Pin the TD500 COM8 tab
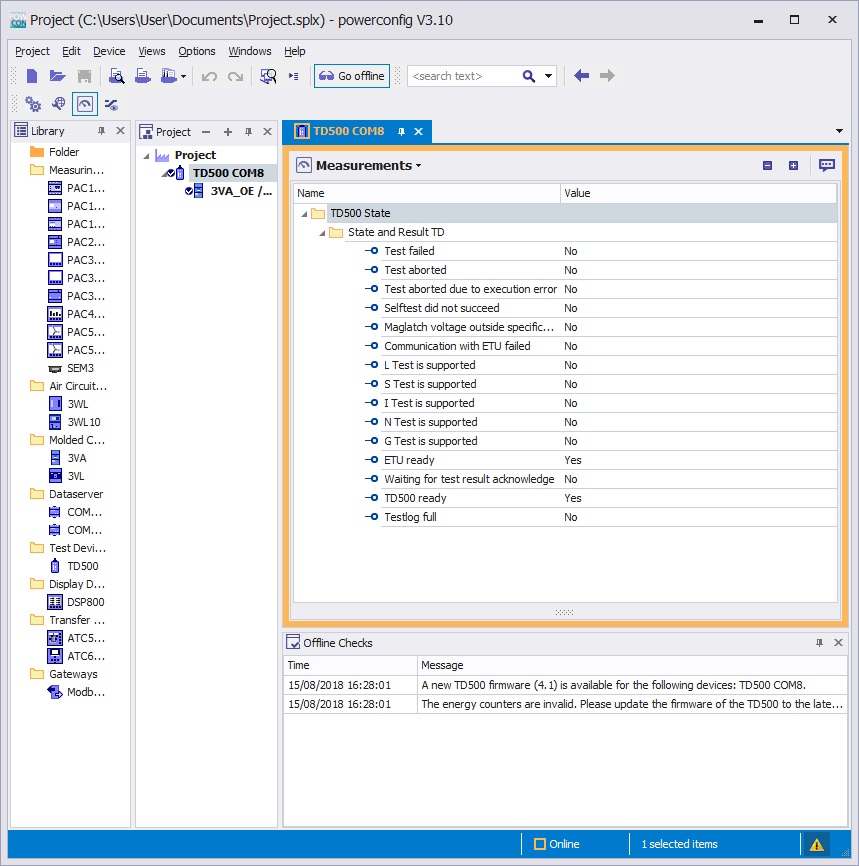The height and width of the screenshot is (866, 859). [401, 131]
